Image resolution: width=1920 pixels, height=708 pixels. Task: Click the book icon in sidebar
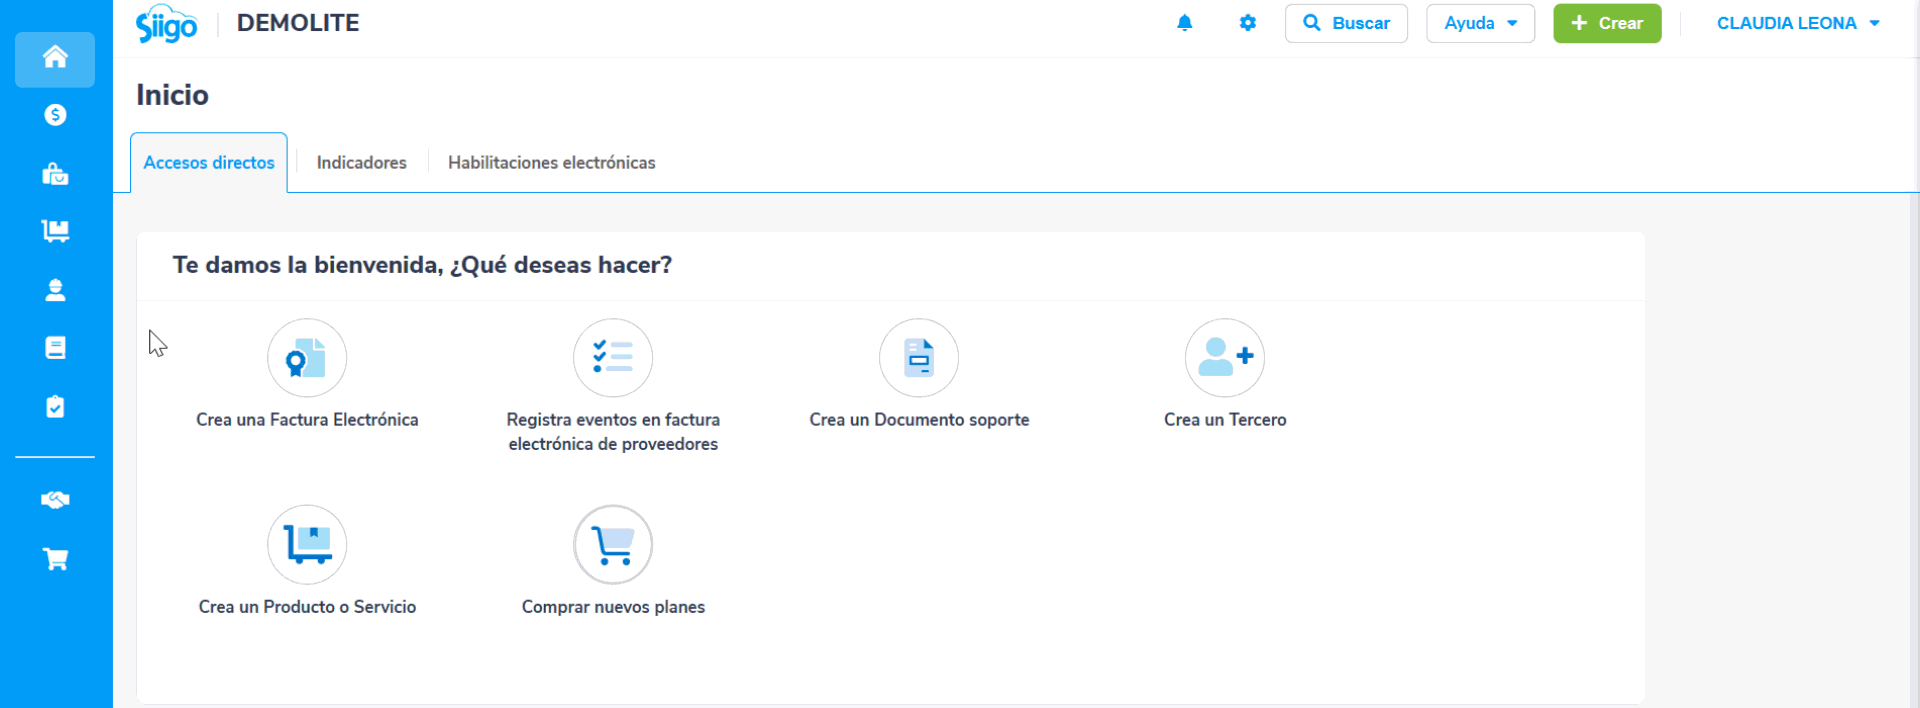tap(55, 348)
